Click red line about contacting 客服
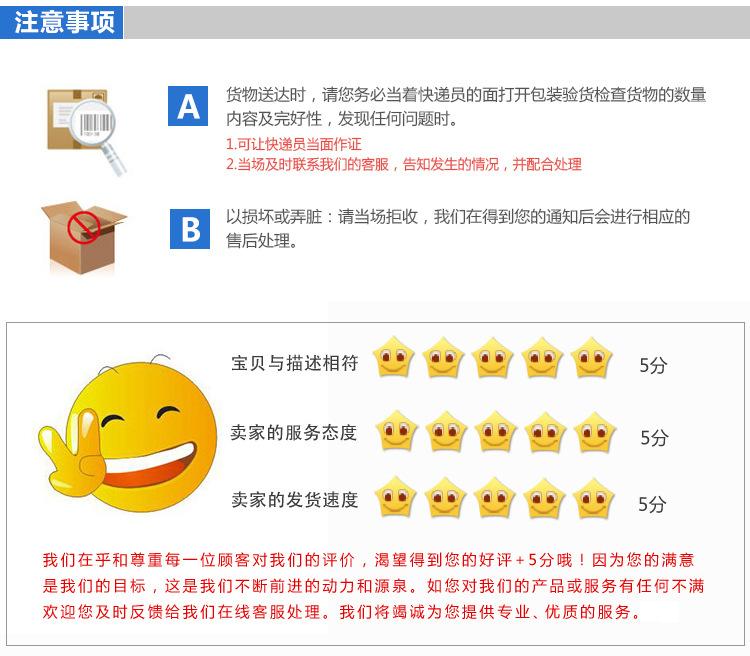 (404, 165)
